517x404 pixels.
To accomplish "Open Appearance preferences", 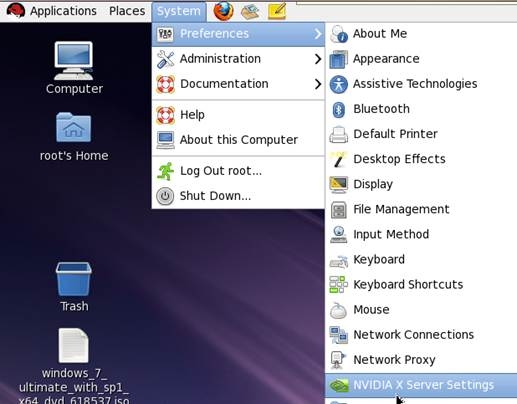I will coord(421,59).
